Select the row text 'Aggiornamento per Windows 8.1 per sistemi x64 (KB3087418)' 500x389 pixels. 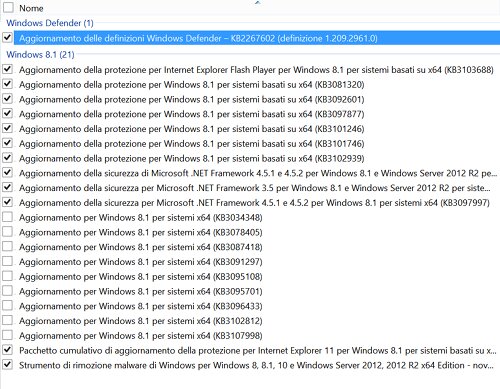tap(141, 247)
